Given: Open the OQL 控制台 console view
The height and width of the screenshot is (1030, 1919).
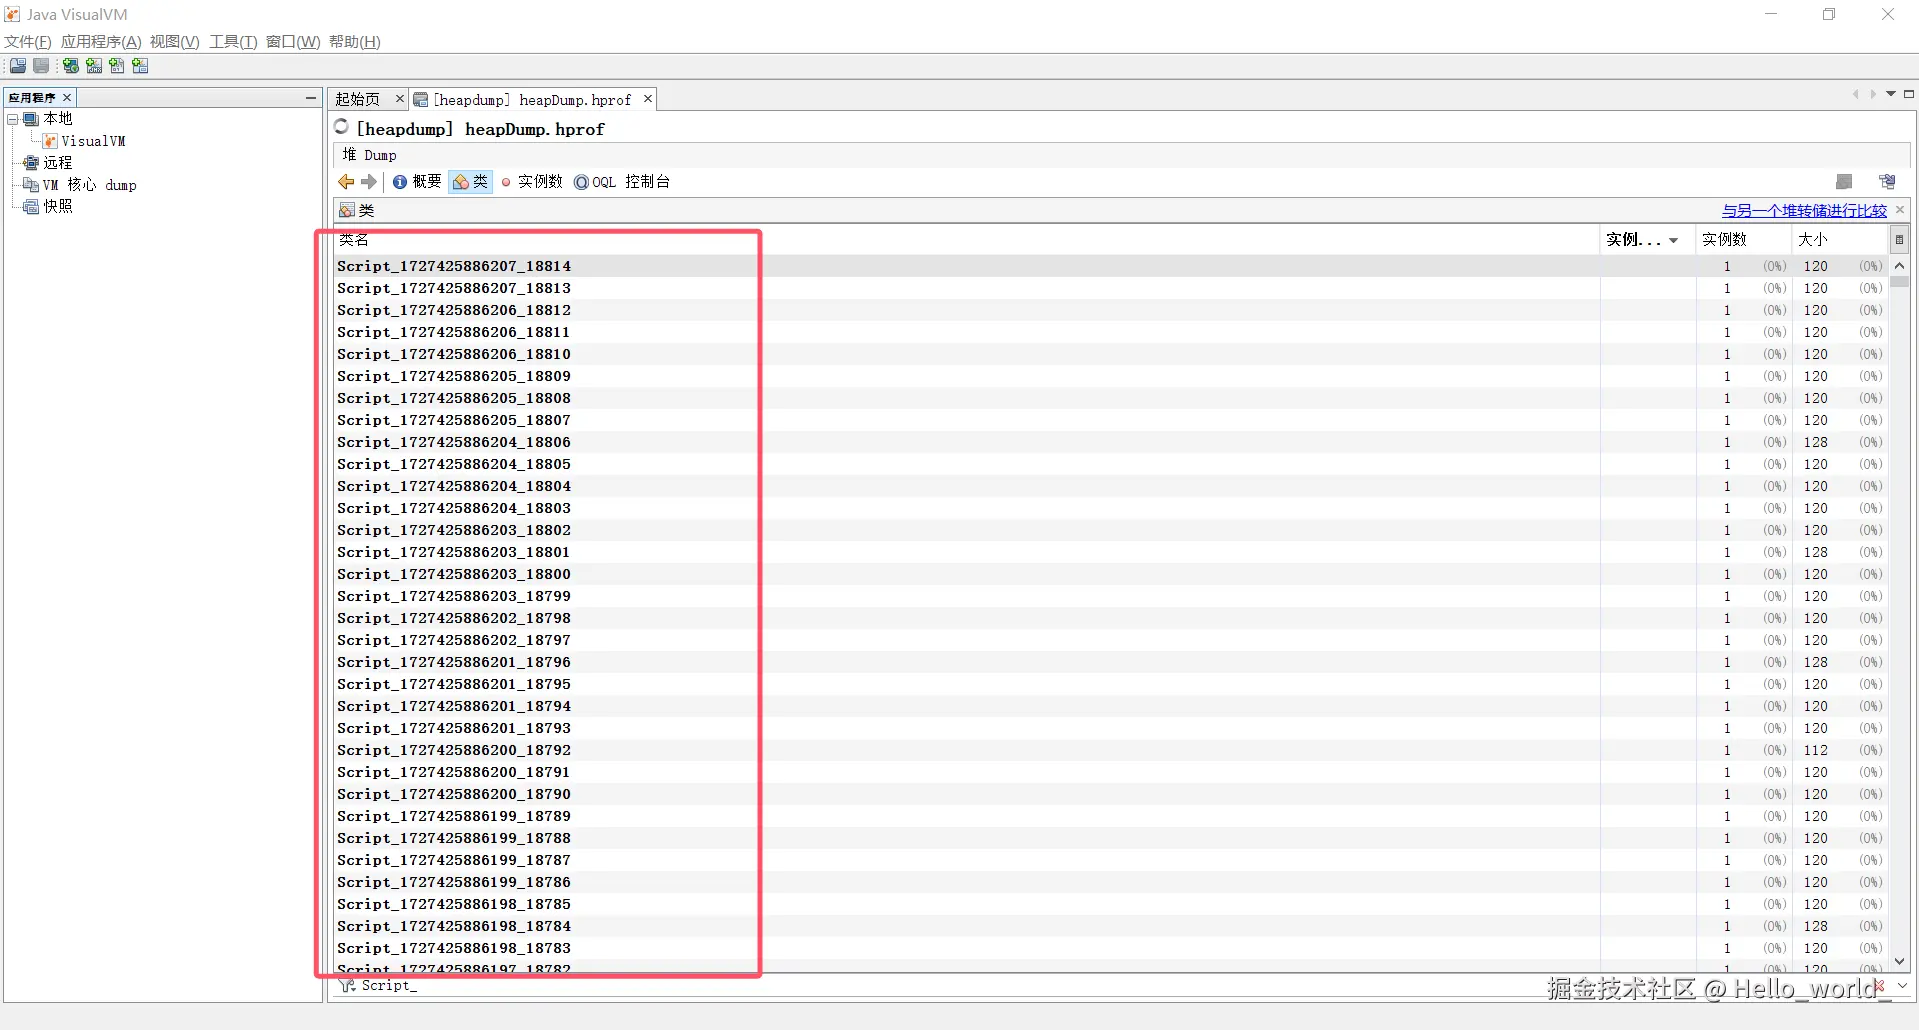Looking at the screenshot, I should tap(622, 181).
